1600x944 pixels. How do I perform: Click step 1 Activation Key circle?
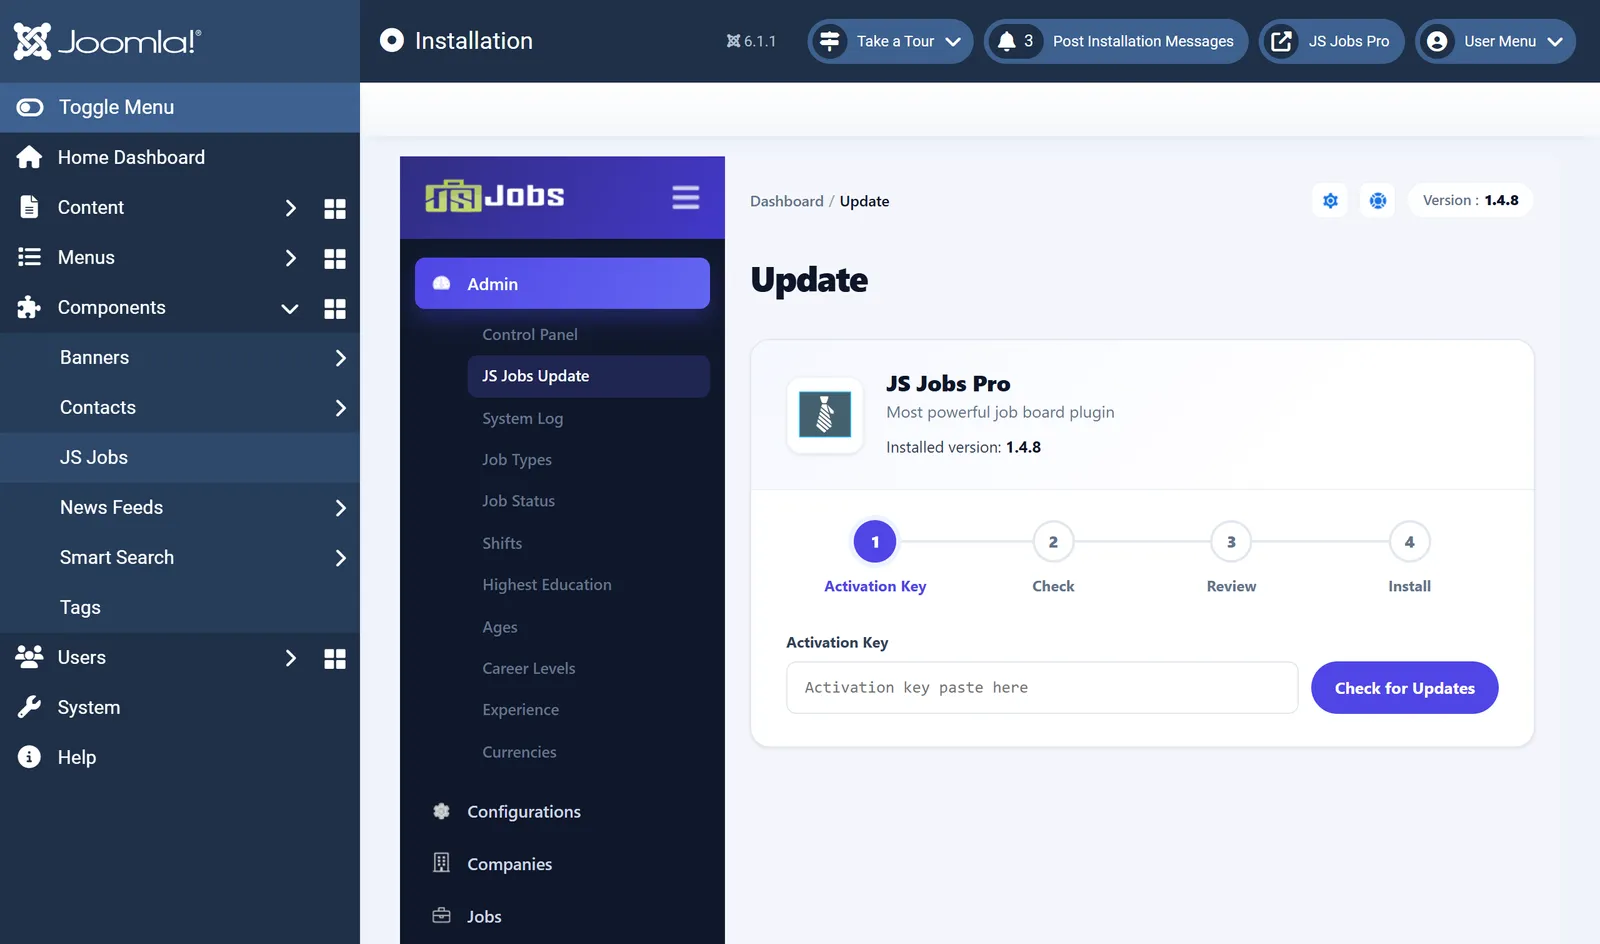[875, 542]
